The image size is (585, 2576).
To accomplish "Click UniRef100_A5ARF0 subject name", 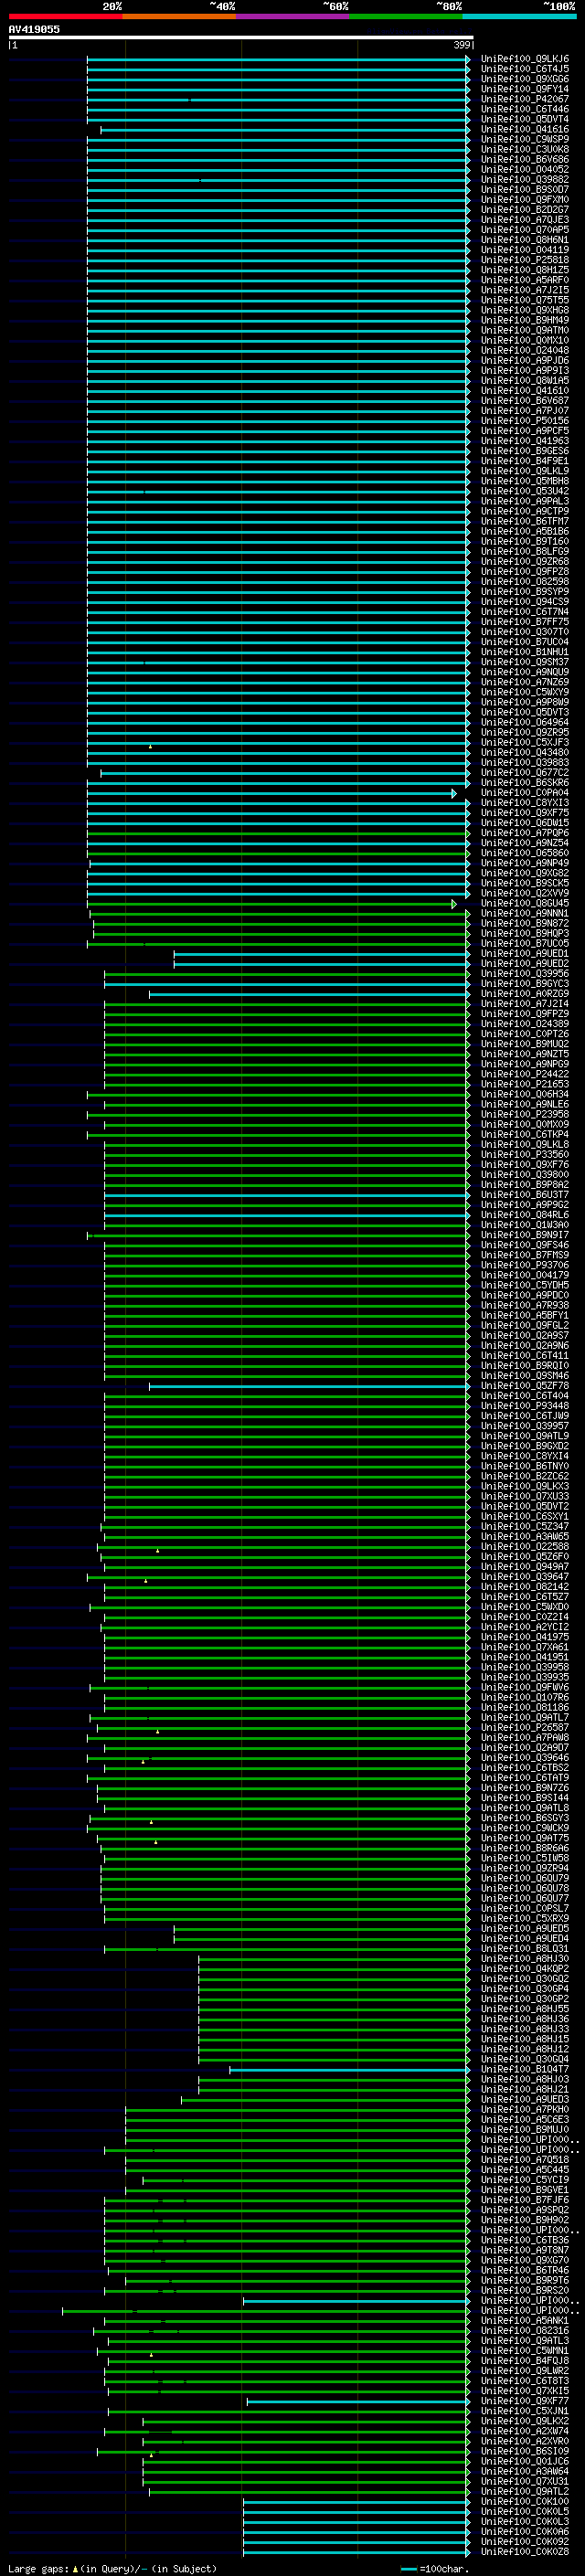I will point(525,280).
